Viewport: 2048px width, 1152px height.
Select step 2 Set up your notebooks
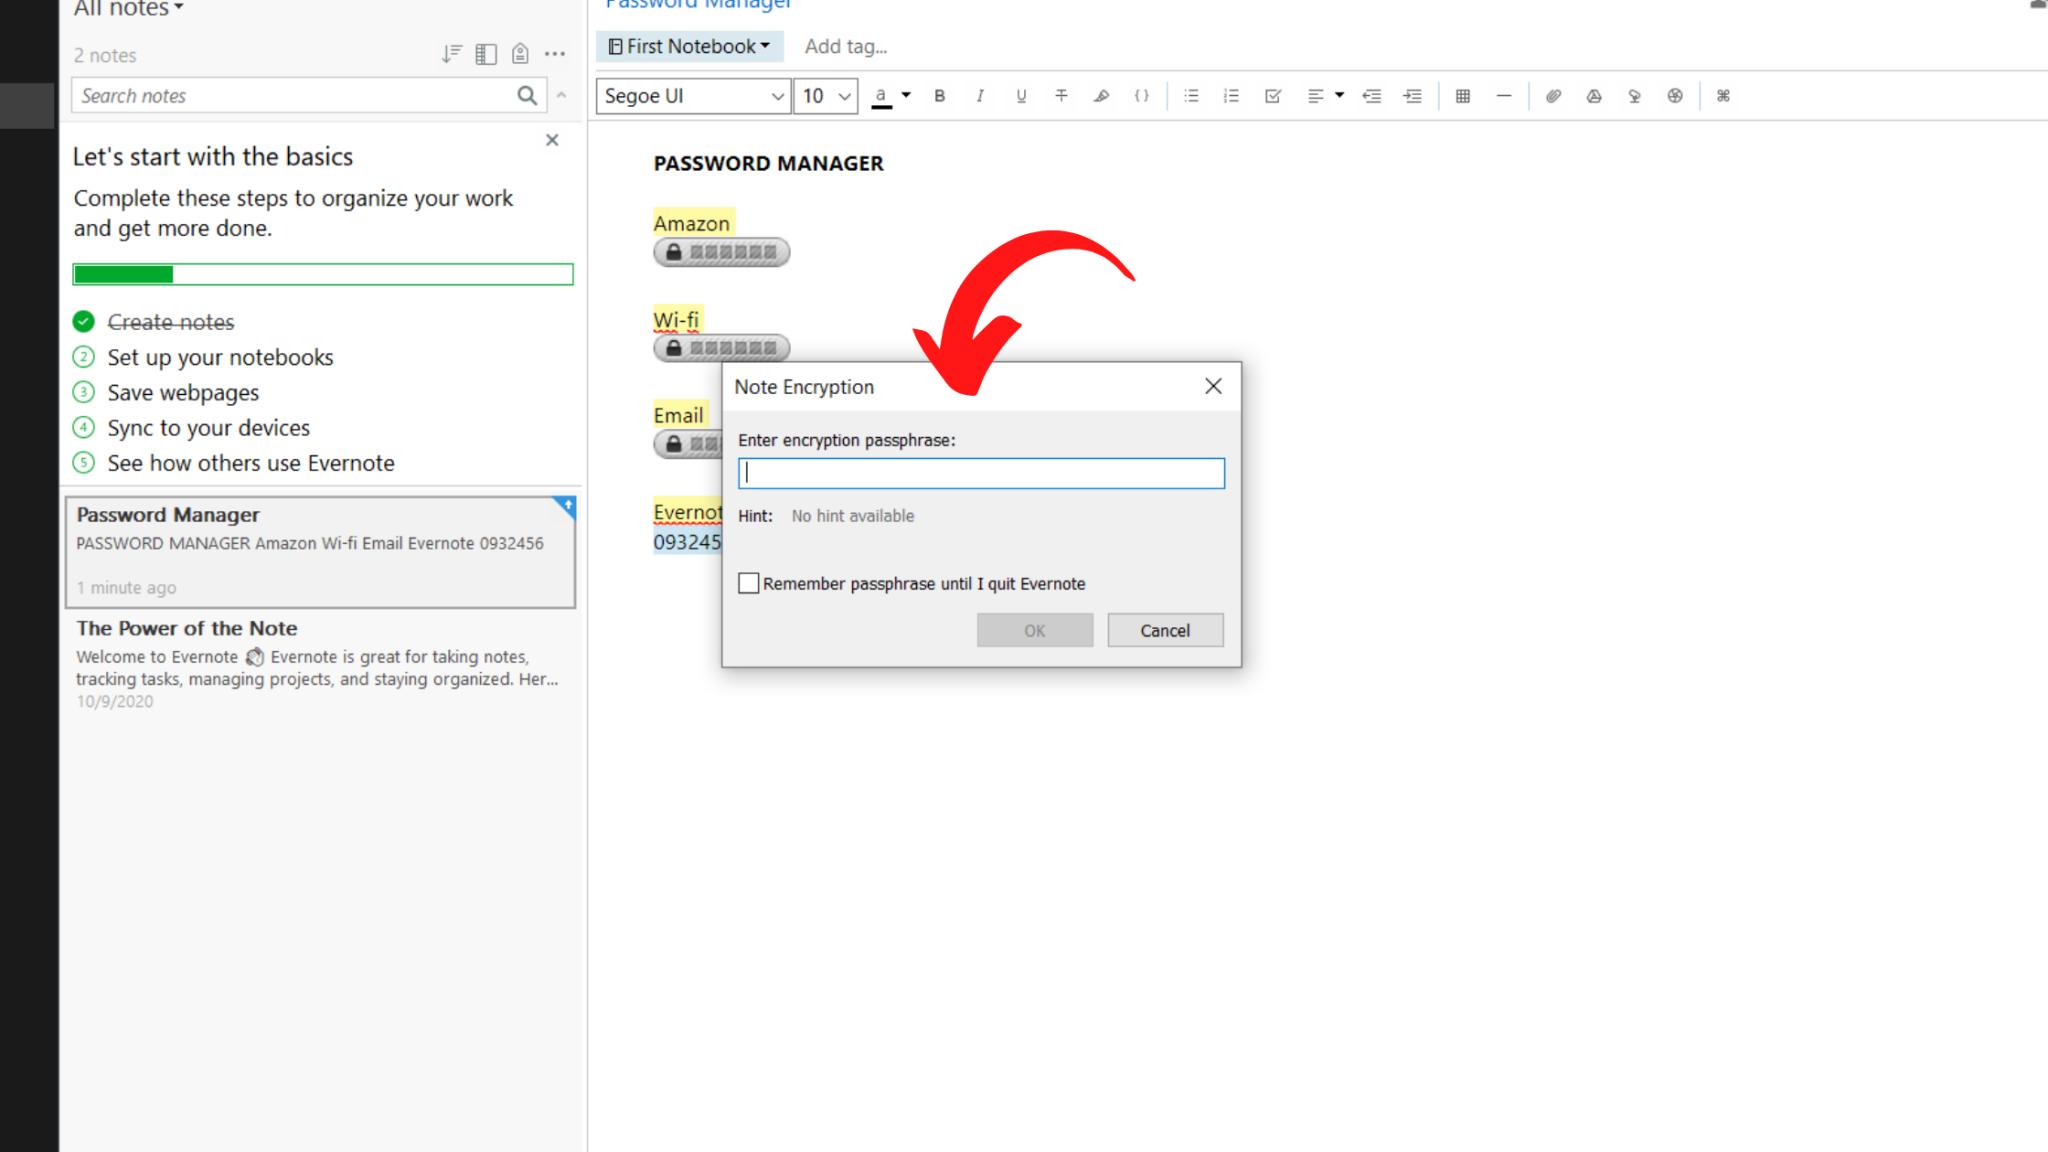220,357
